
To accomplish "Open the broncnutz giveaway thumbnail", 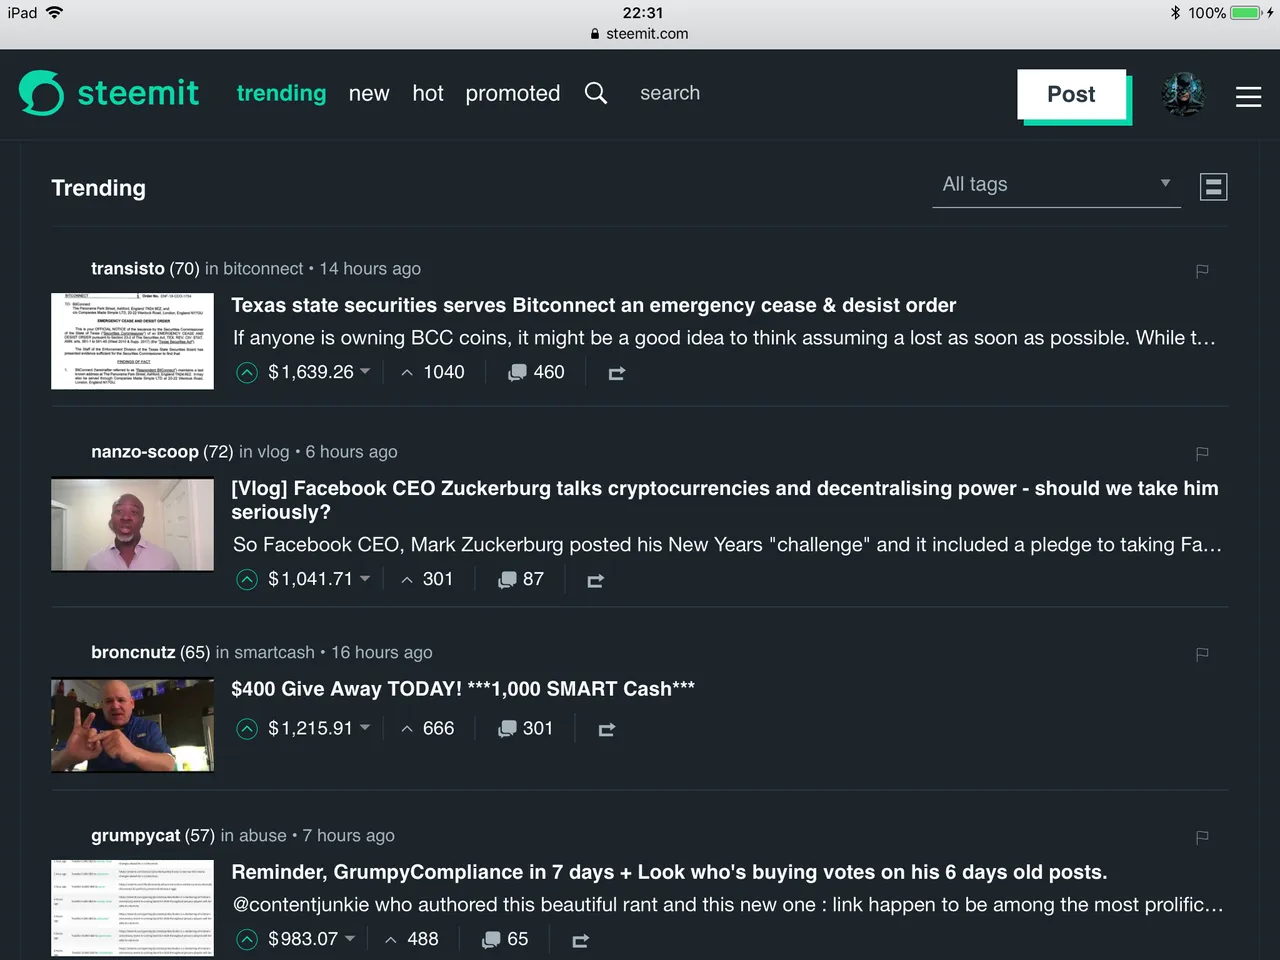I will coord(132,725).
